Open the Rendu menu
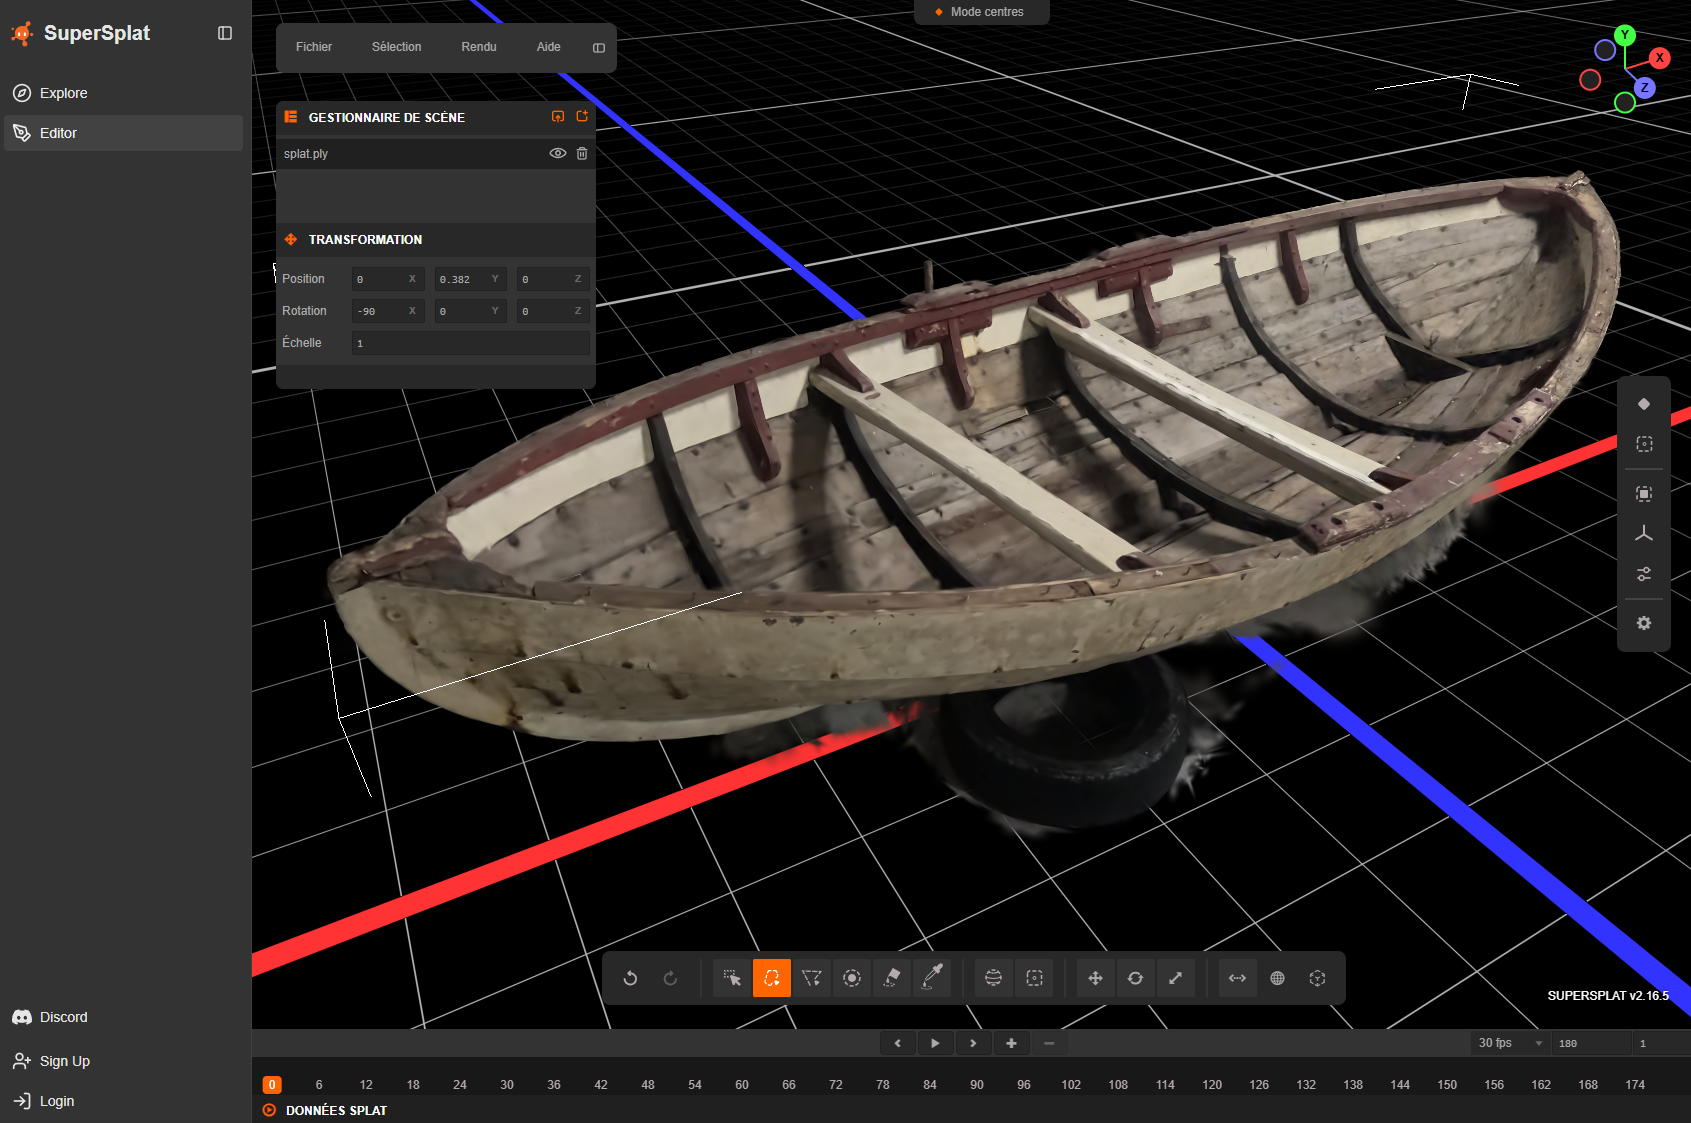The width and height of the screenshot is (1691, 1123). coord(478,47)
